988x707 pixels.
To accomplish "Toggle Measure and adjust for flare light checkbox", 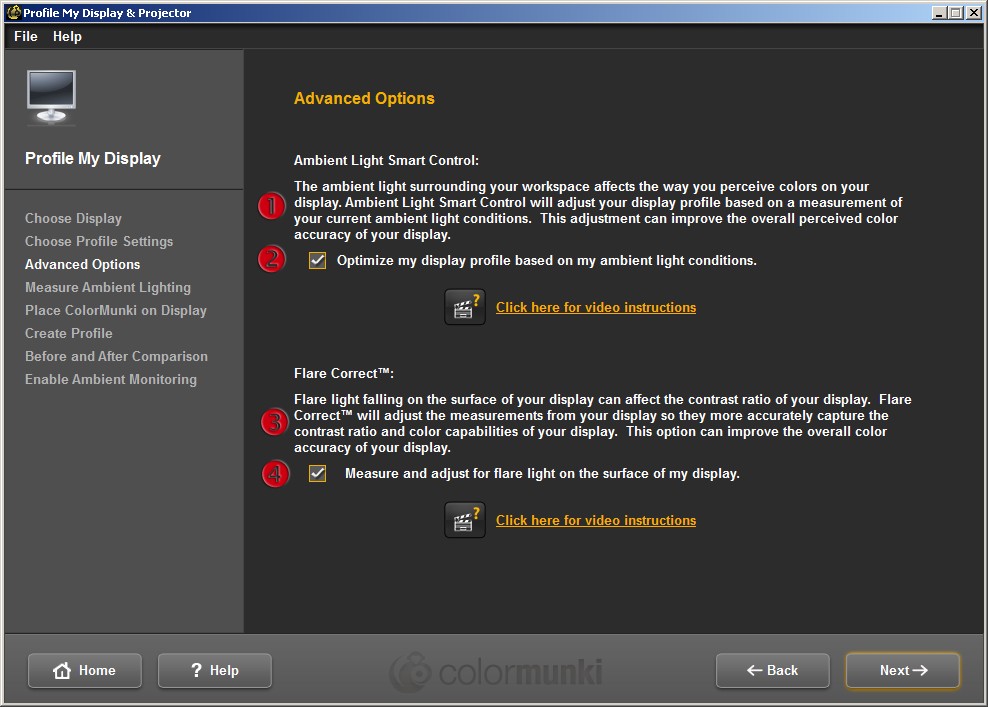I will [318, 473].
